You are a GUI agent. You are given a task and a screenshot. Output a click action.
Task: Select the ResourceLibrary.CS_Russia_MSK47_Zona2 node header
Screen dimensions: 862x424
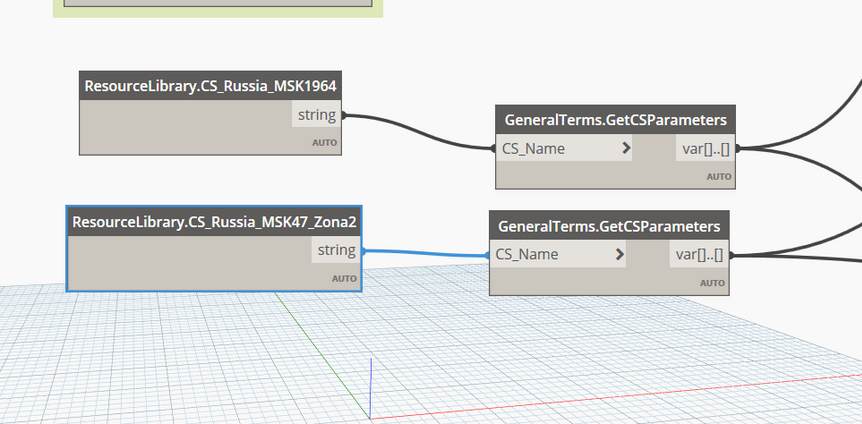(x=214, y=221)
